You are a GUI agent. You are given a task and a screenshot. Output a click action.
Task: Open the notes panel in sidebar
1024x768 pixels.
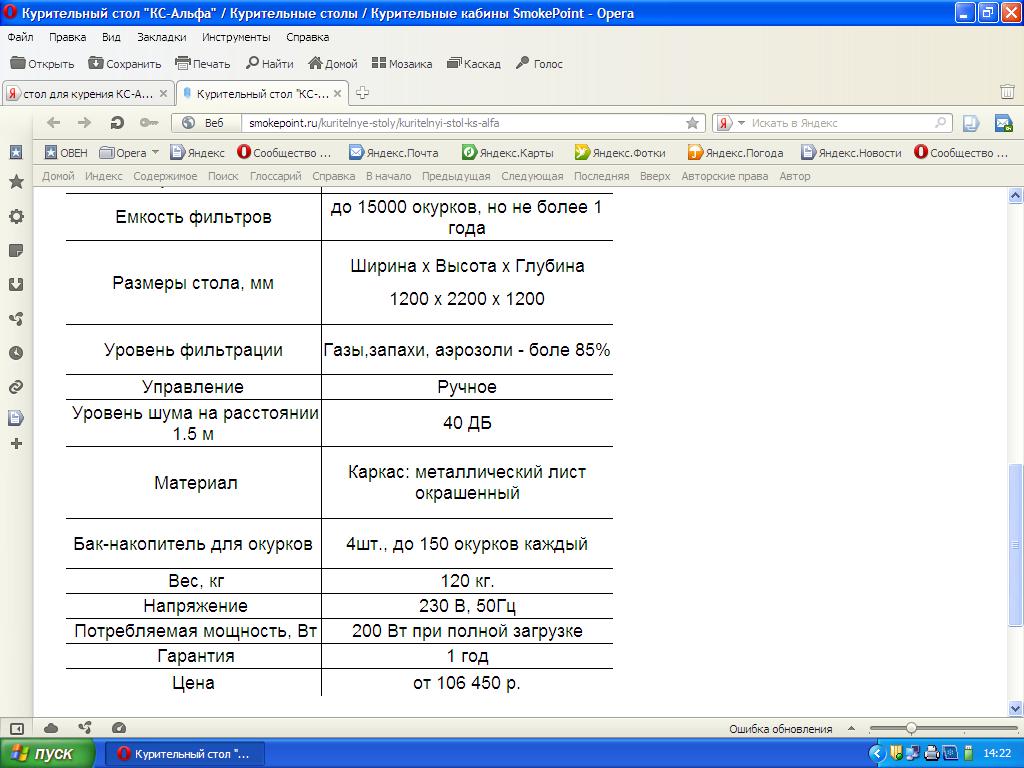[x=16, y=250]
